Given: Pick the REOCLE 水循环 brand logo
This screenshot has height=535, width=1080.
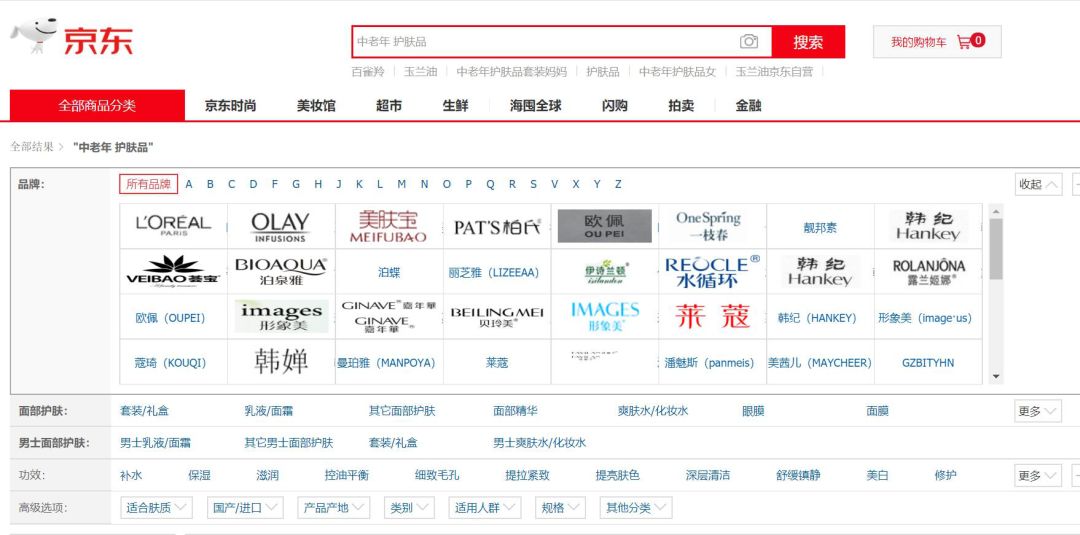Looking at the screenshot, I should pyautogui.click(x=712, y=271).
